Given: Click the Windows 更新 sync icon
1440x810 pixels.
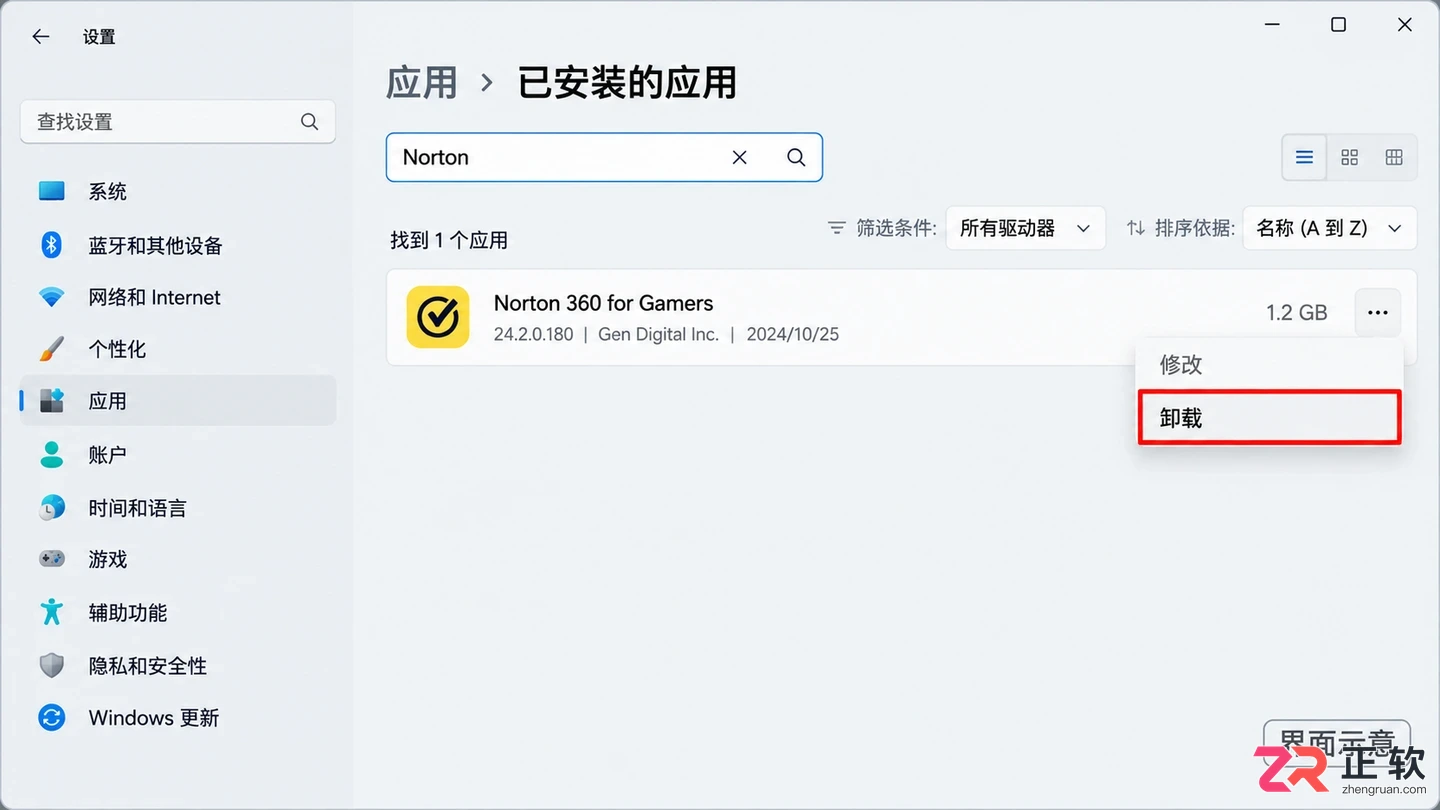Looking at the screenshot, I should click(x=51, y=717).
